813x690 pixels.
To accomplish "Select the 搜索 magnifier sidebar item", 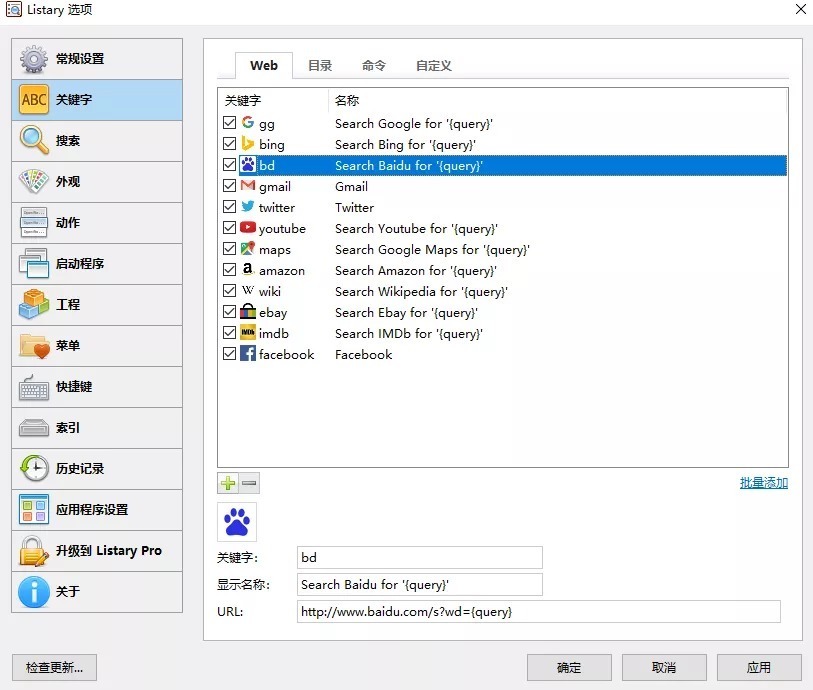I will (97, 141).
